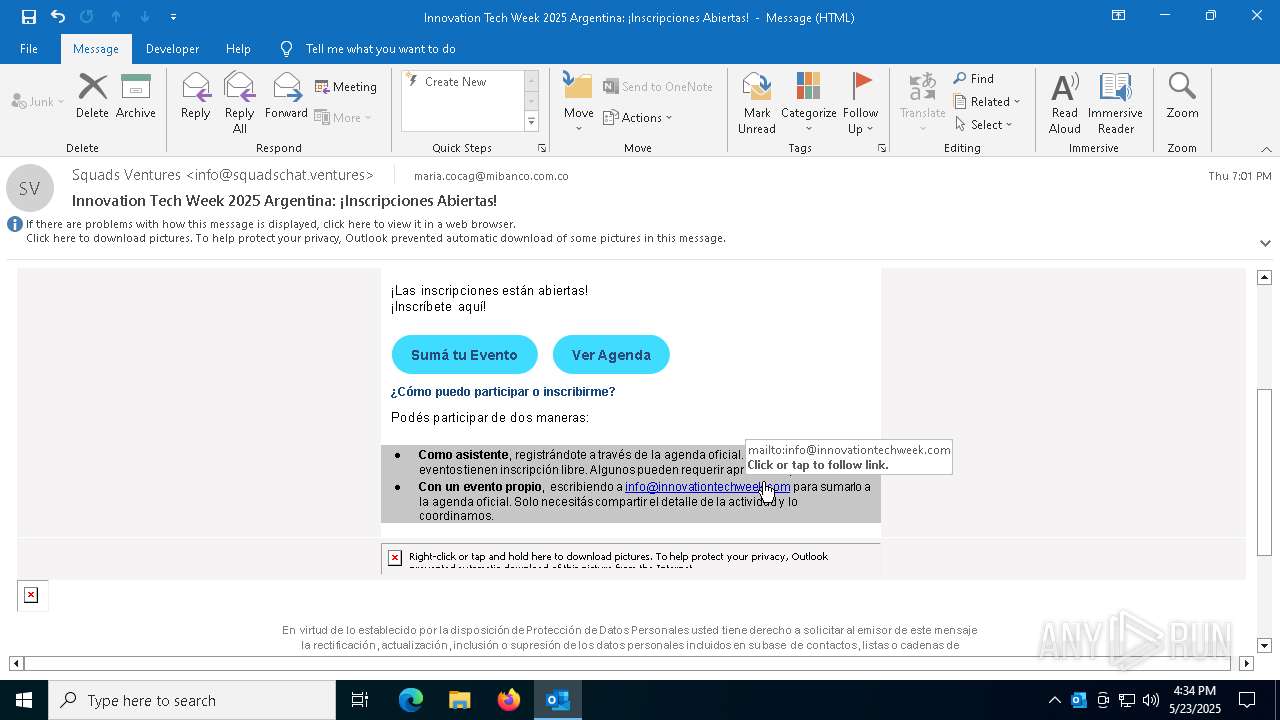Image resolution: width=1280 pixels, height=720 pixels.
Task: Open the Zoom dialog
Action: 1182,96
